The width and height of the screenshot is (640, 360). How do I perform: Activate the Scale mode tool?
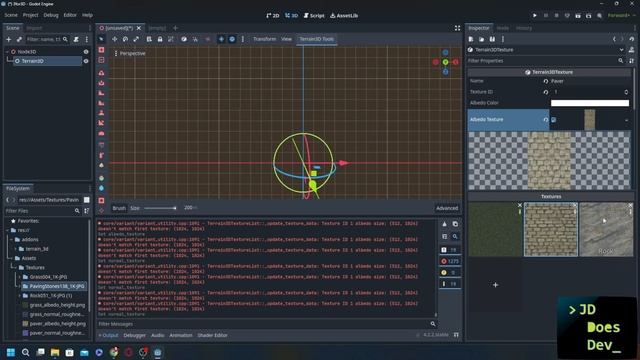click(136, 39)
